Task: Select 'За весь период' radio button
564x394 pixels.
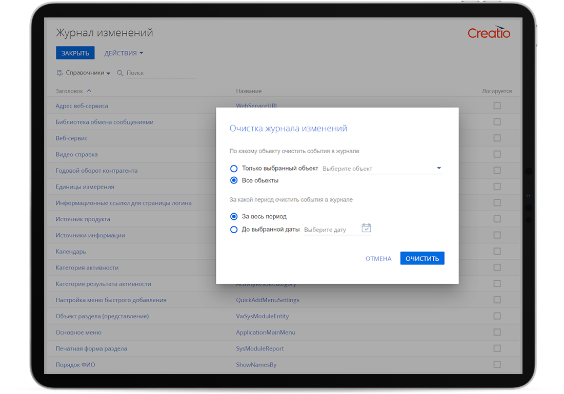Action: point(234,216)
